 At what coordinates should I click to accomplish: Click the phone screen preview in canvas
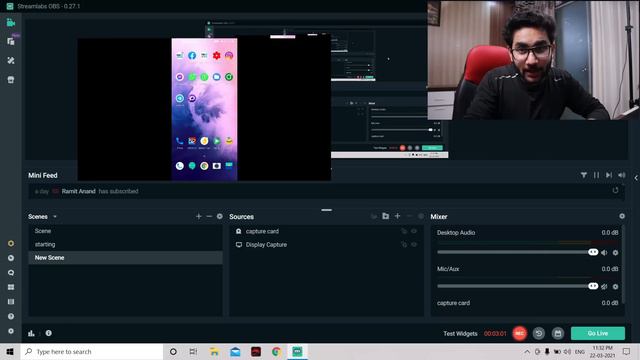tap(204, 109)
